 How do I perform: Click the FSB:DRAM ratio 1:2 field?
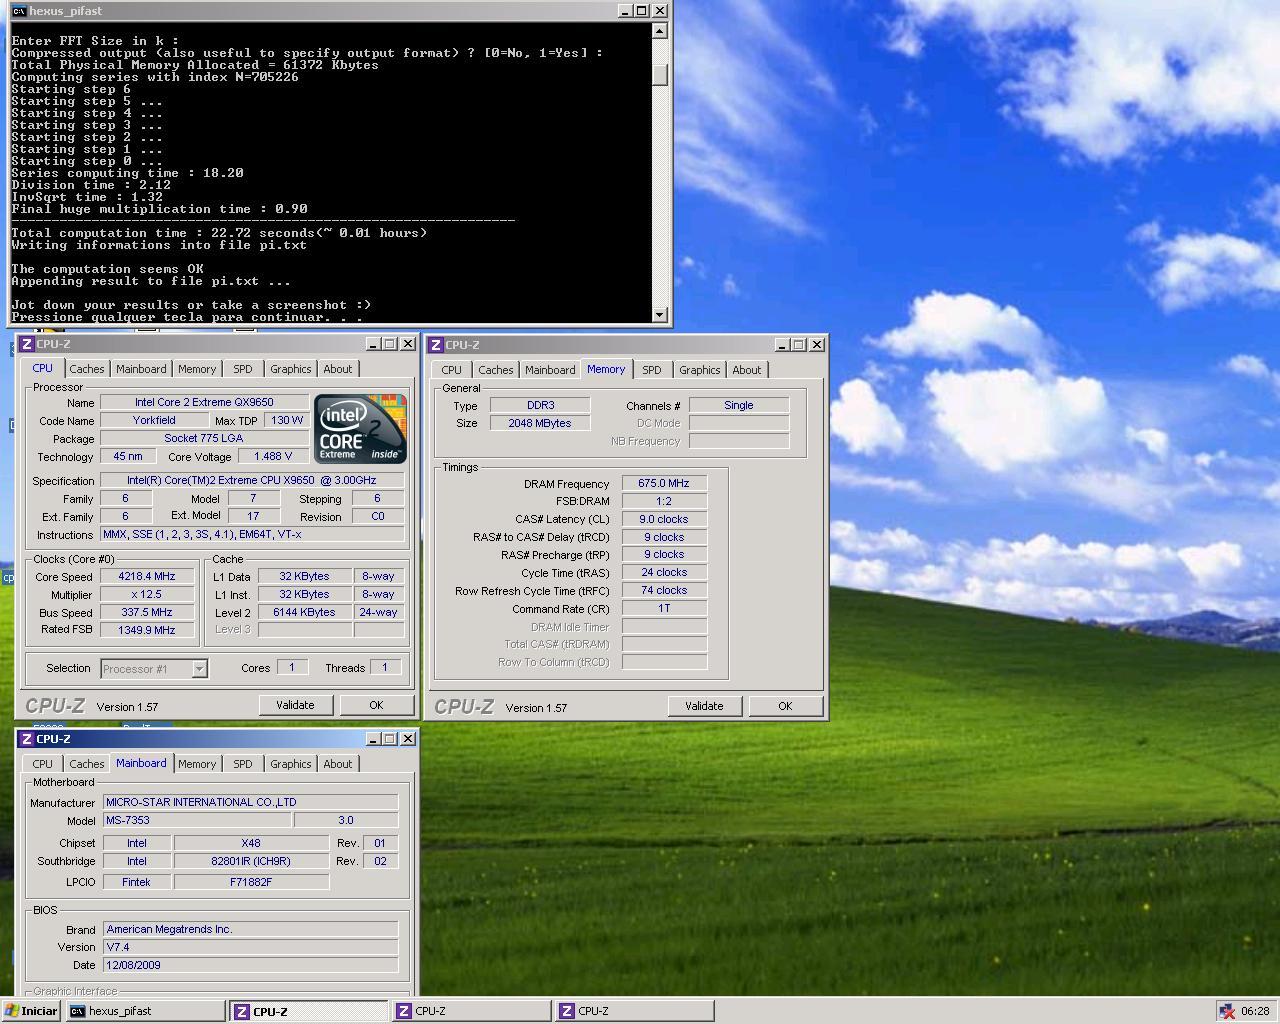click(664, 501)
